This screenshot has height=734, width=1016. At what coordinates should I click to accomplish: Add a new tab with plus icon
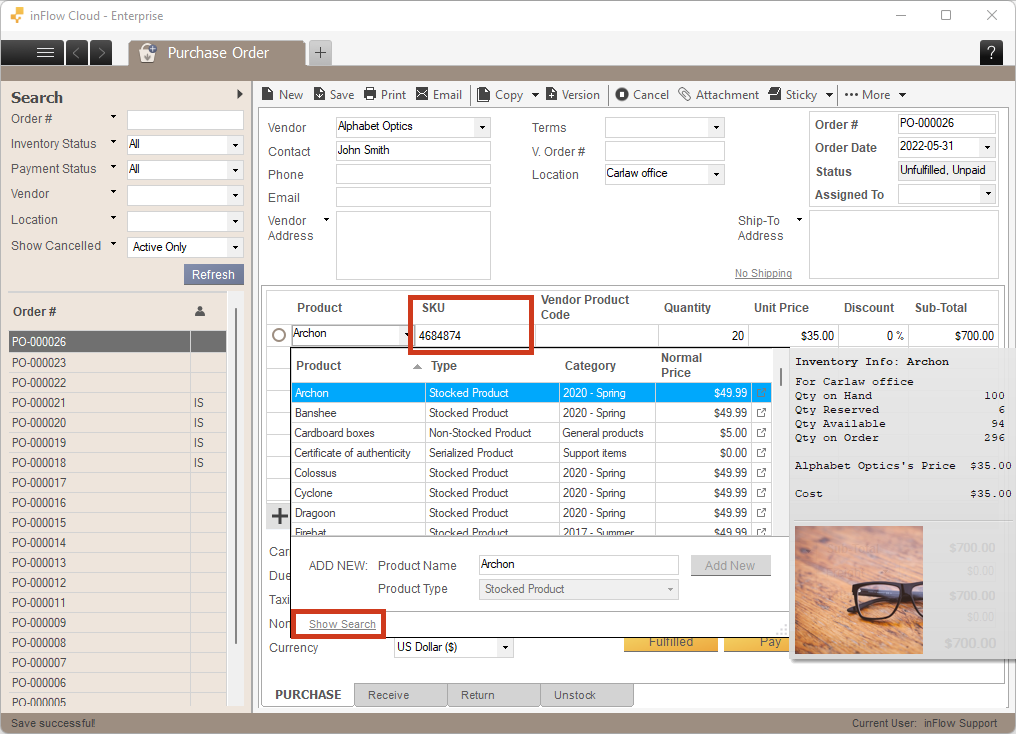319,53
